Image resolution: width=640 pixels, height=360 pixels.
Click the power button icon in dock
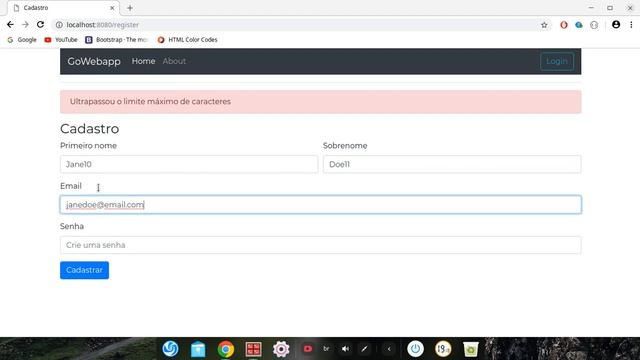tap(416, 349)
